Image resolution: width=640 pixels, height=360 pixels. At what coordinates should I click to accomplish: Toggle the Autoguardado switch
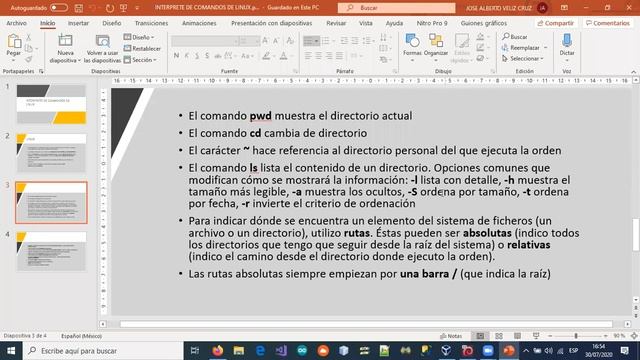pos(59,8)
